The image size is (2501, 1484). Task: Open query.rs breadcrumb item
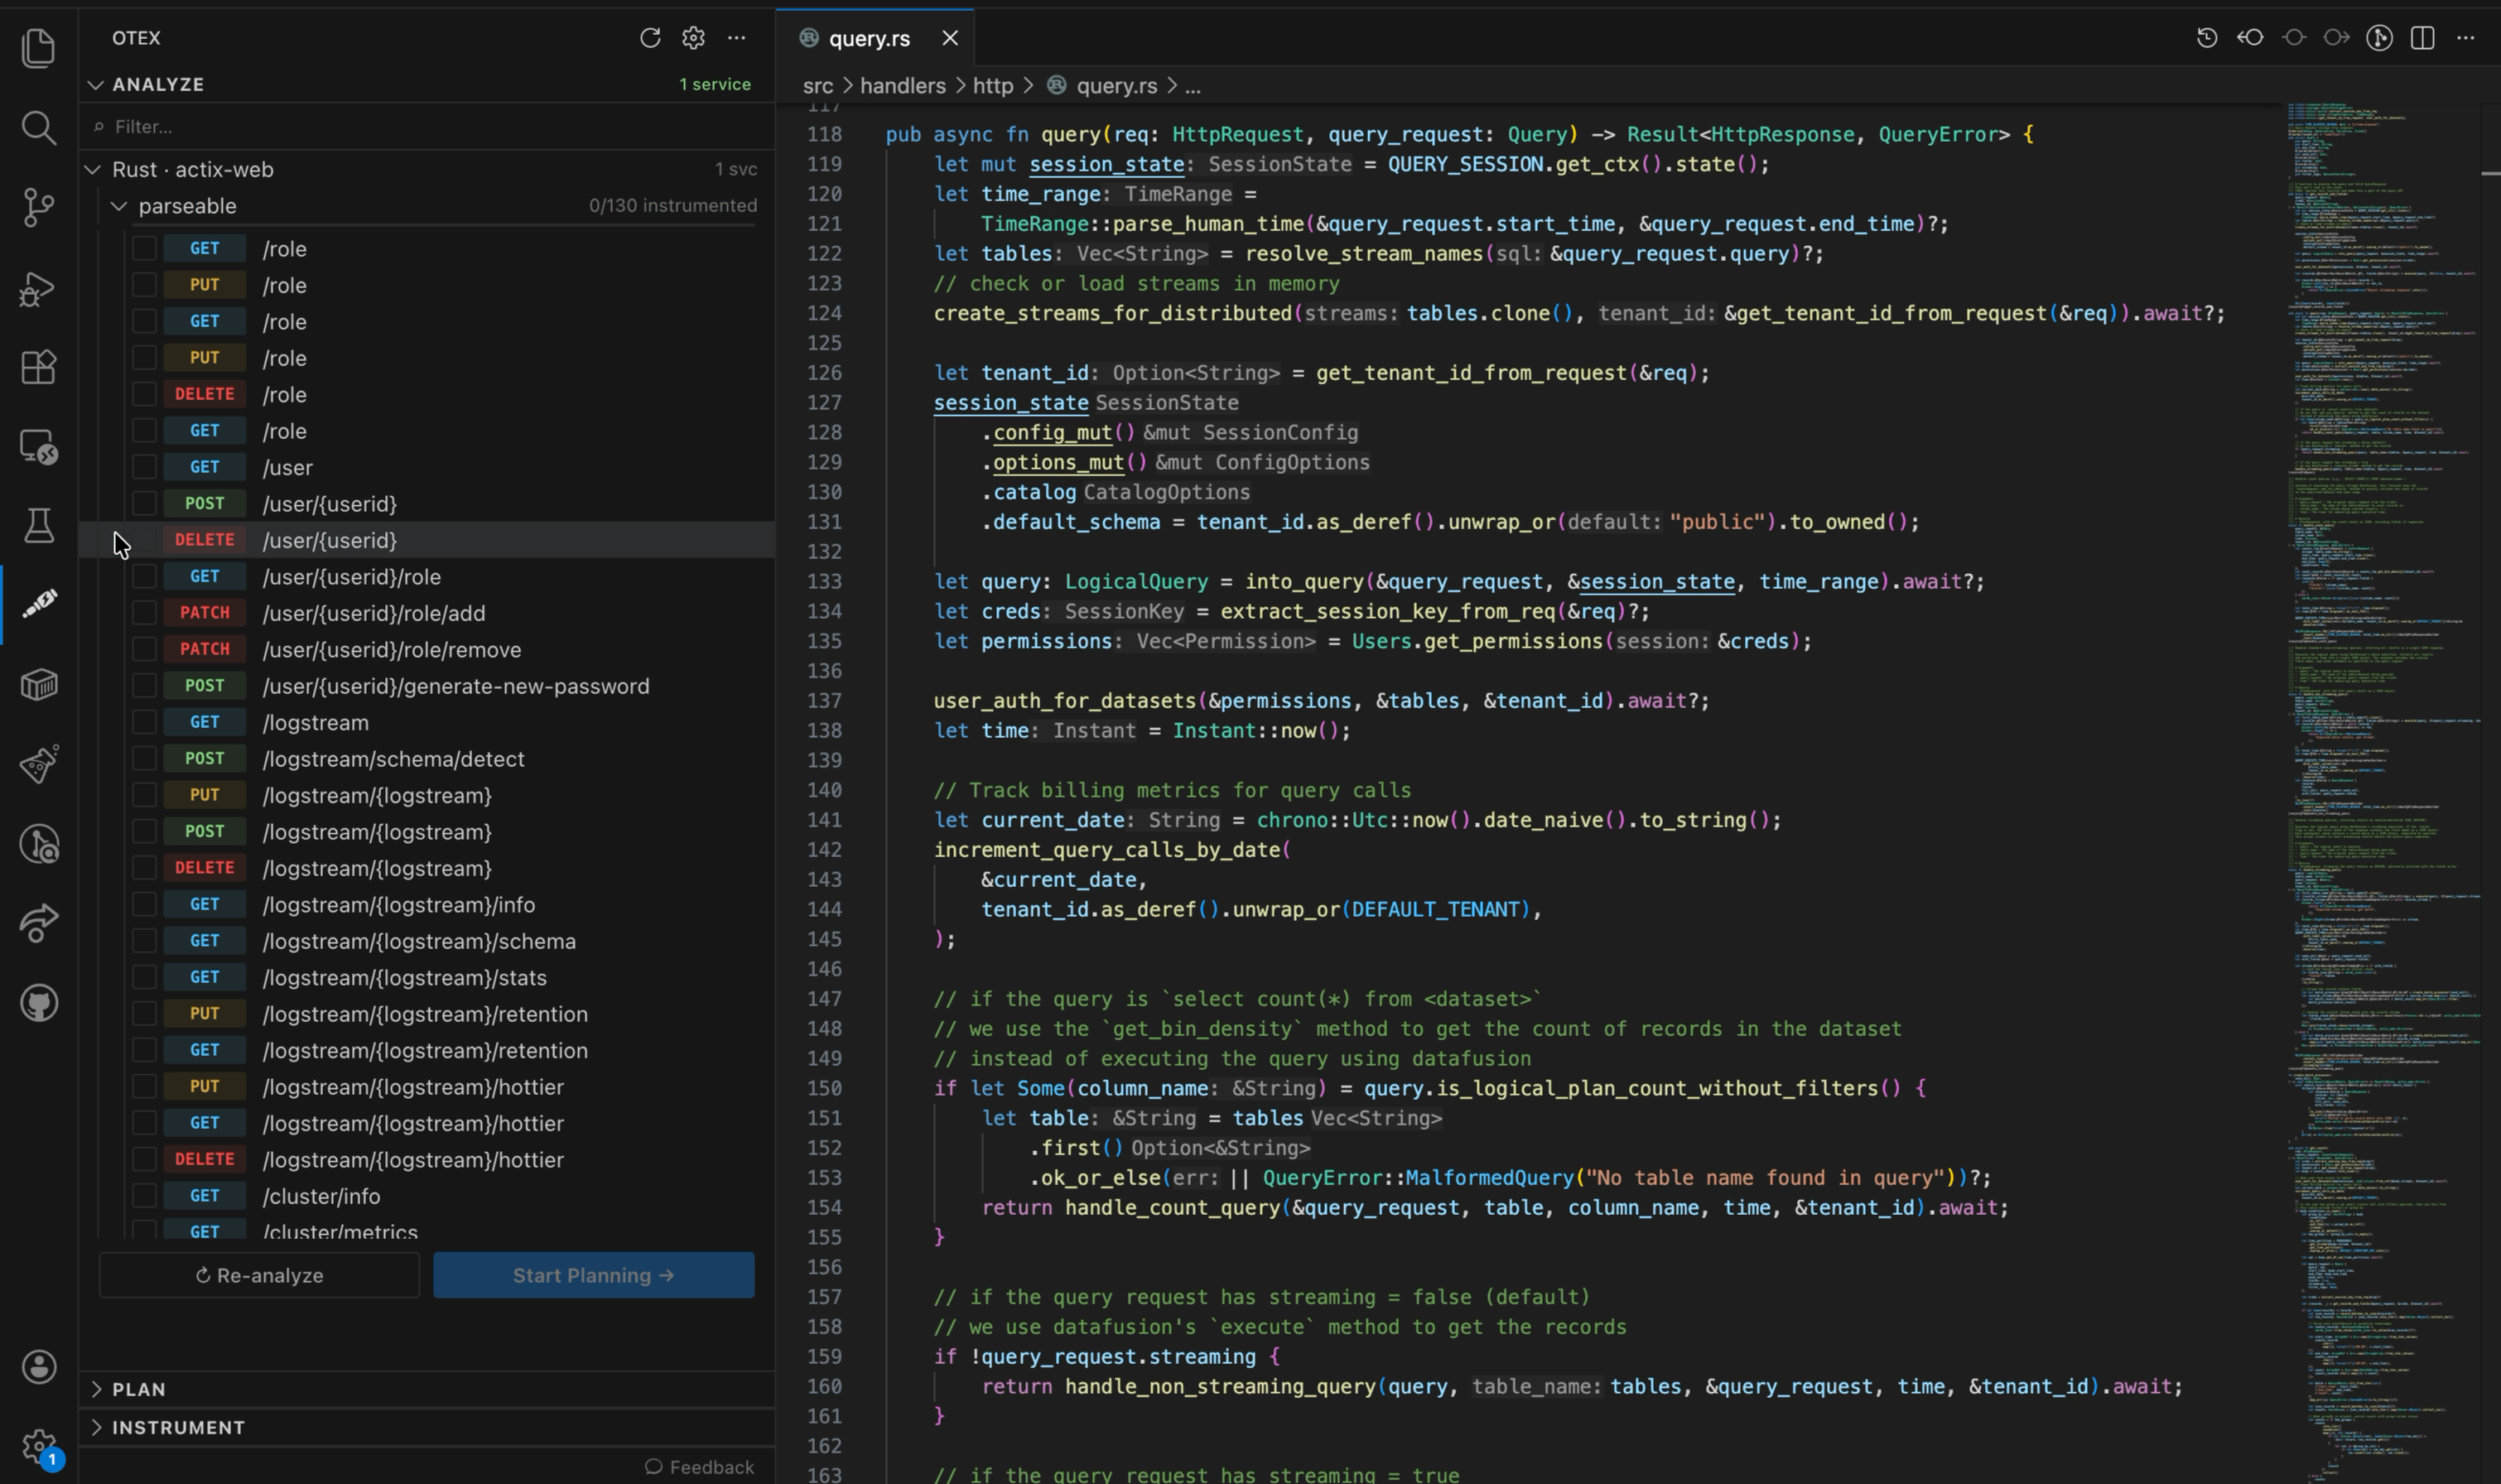(x=1116, y=86)
